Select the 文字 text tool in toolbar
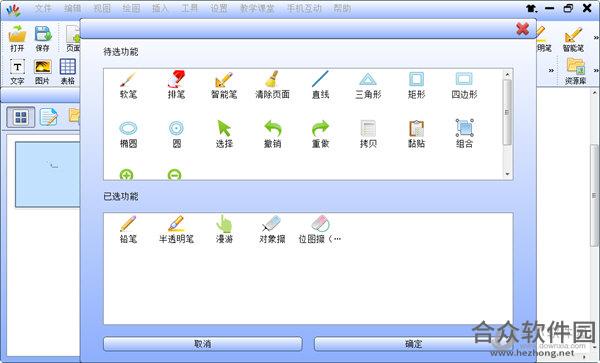 [x=17, y=72]
